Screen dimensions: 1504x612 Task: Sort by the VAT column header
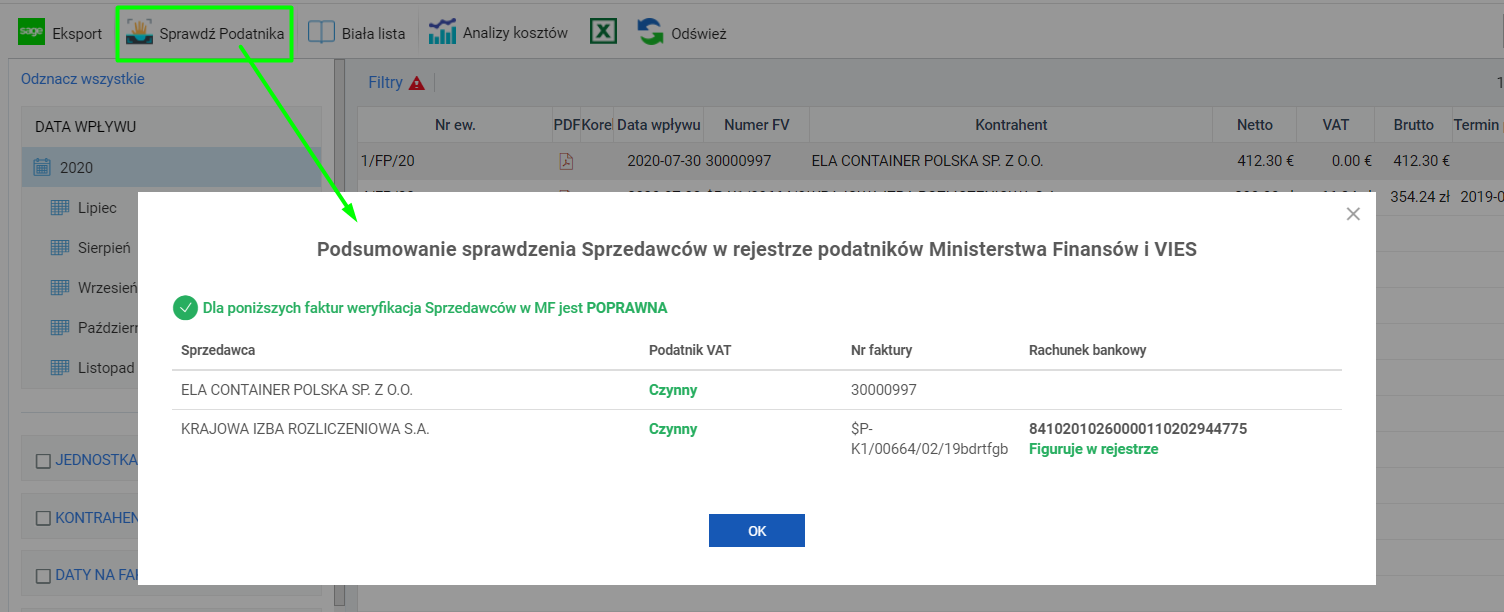tap(1336, 125)
